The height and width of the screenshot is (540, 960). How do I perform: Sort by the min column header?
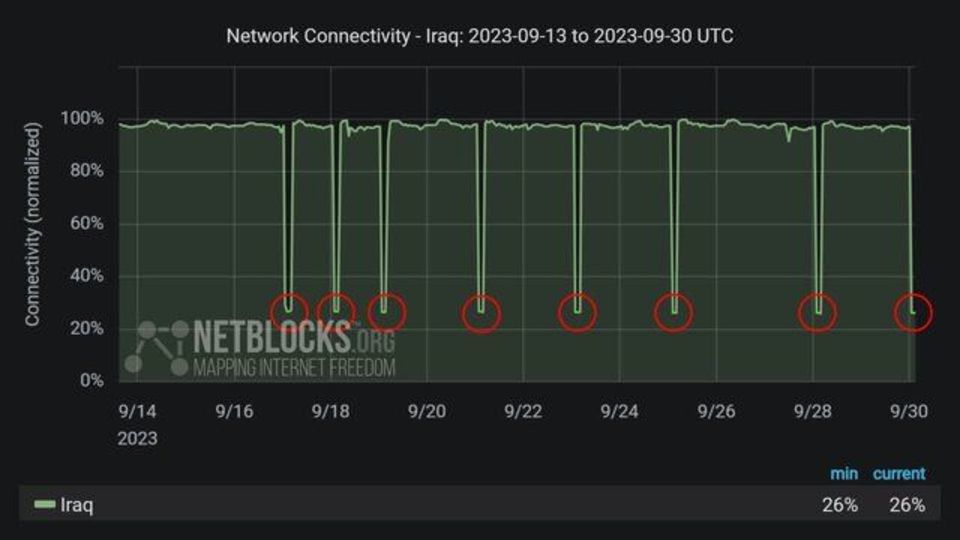[843, 473]
